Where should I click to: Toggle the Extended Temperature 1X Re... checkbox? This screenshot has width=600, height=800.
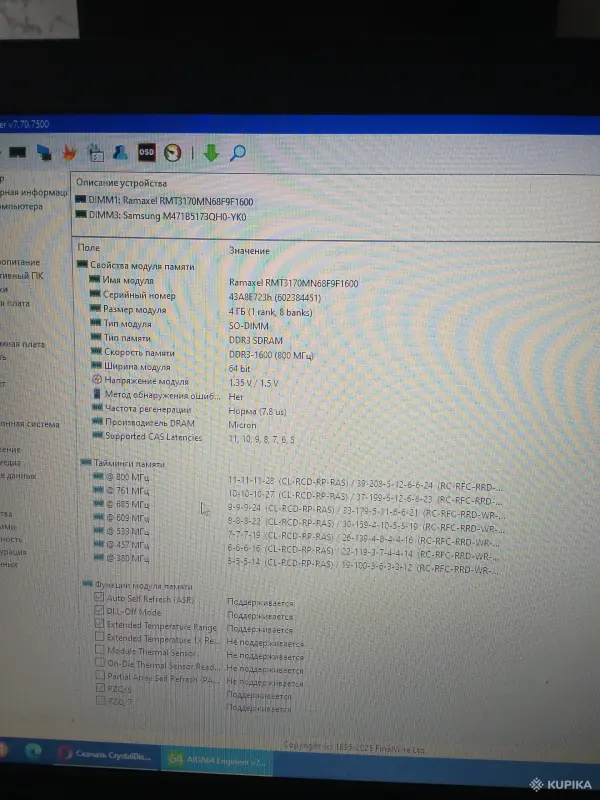pyautogui.click(x=100, y=636)
